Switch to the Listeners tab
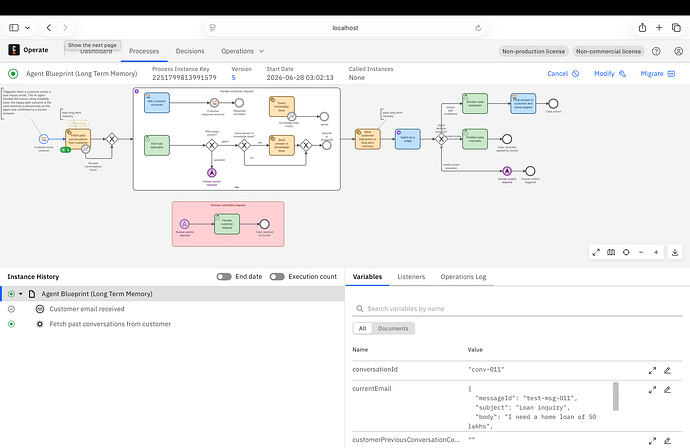690x448 pixels. (x=411, y=276)
